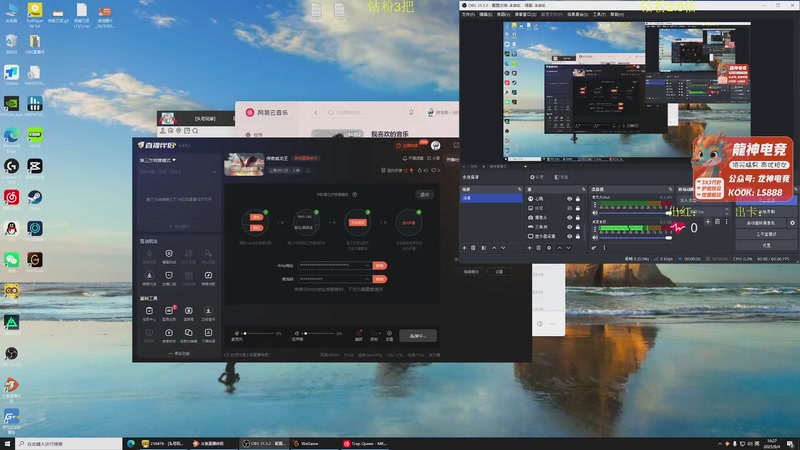
Task: Lock the topmost source in Sources list
Action: pyautogui.click(x=578, y=199)
